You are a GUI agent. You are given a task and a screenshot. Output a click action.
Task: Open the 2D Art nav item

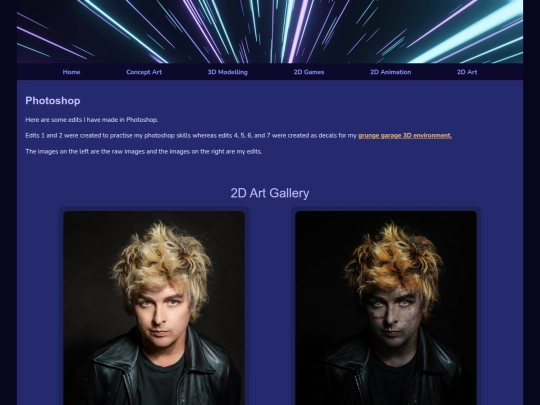tap(467, 72)
